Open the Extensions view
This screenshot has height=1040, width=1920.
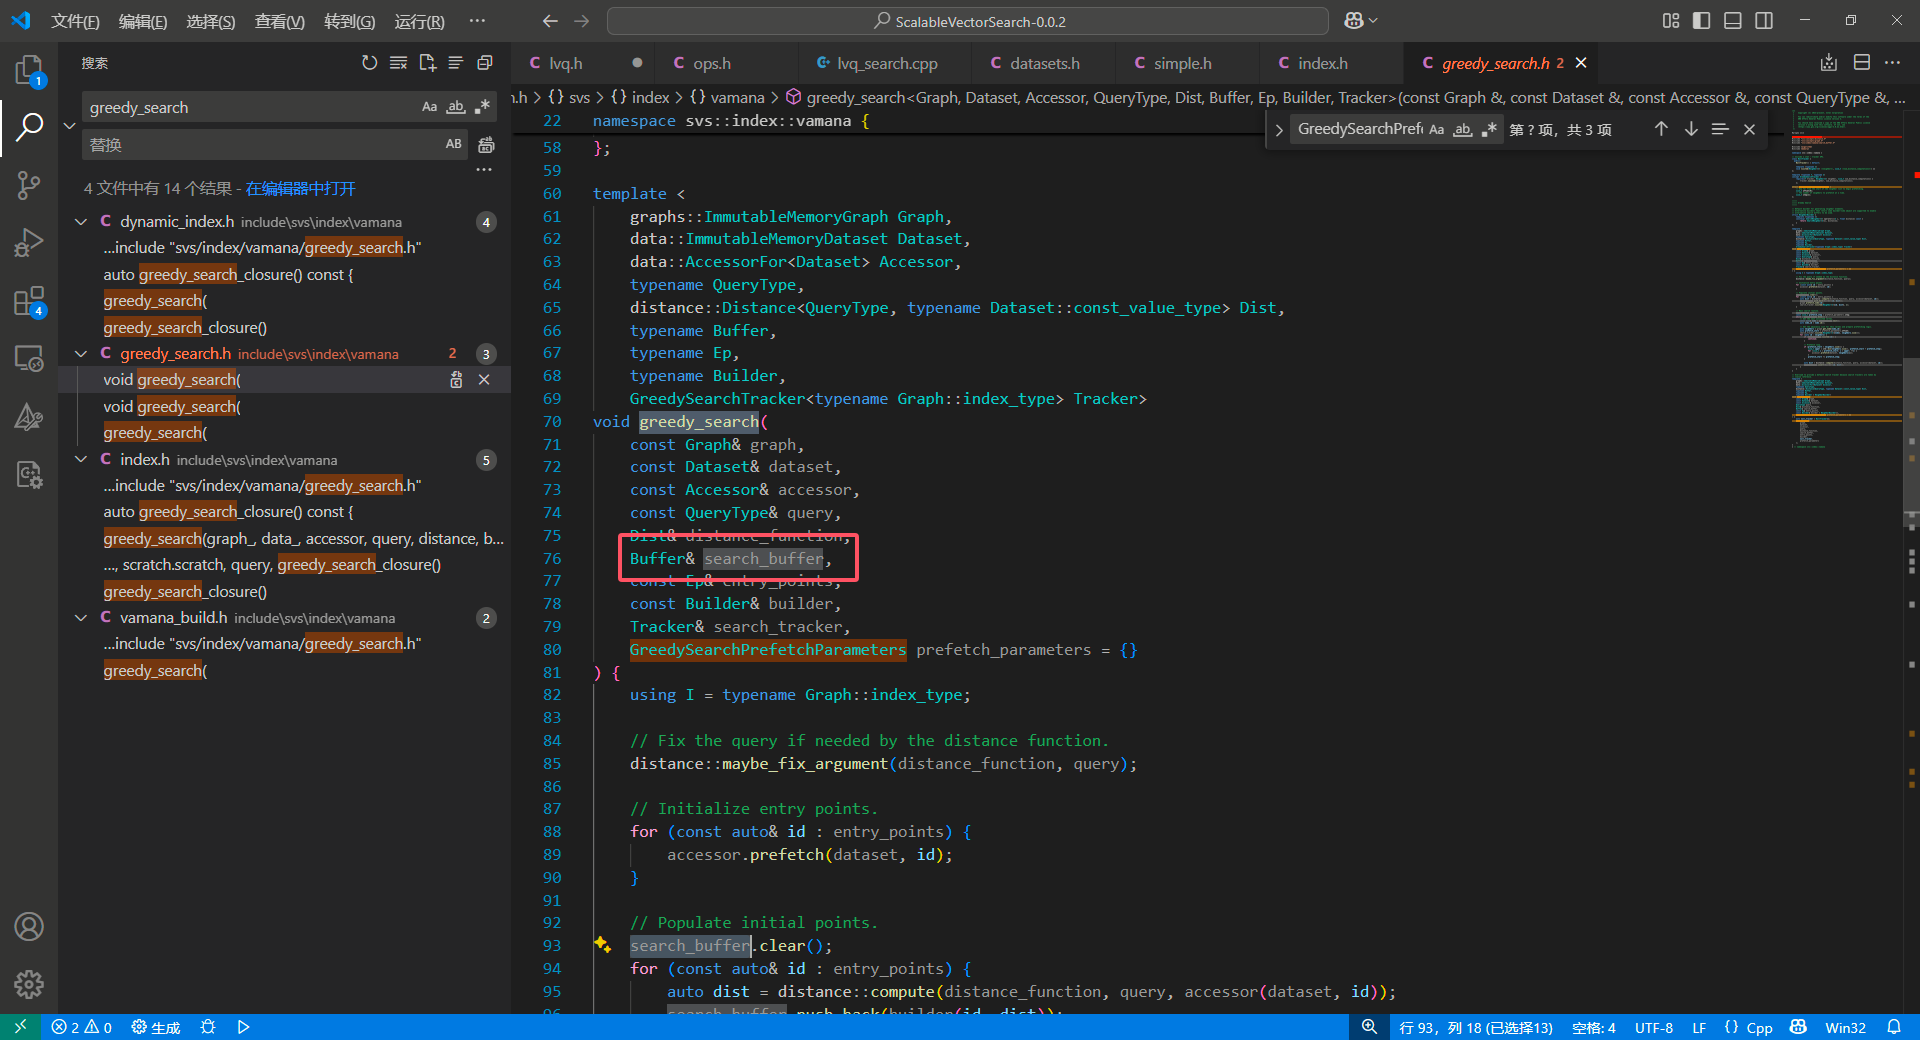point(29,301)
